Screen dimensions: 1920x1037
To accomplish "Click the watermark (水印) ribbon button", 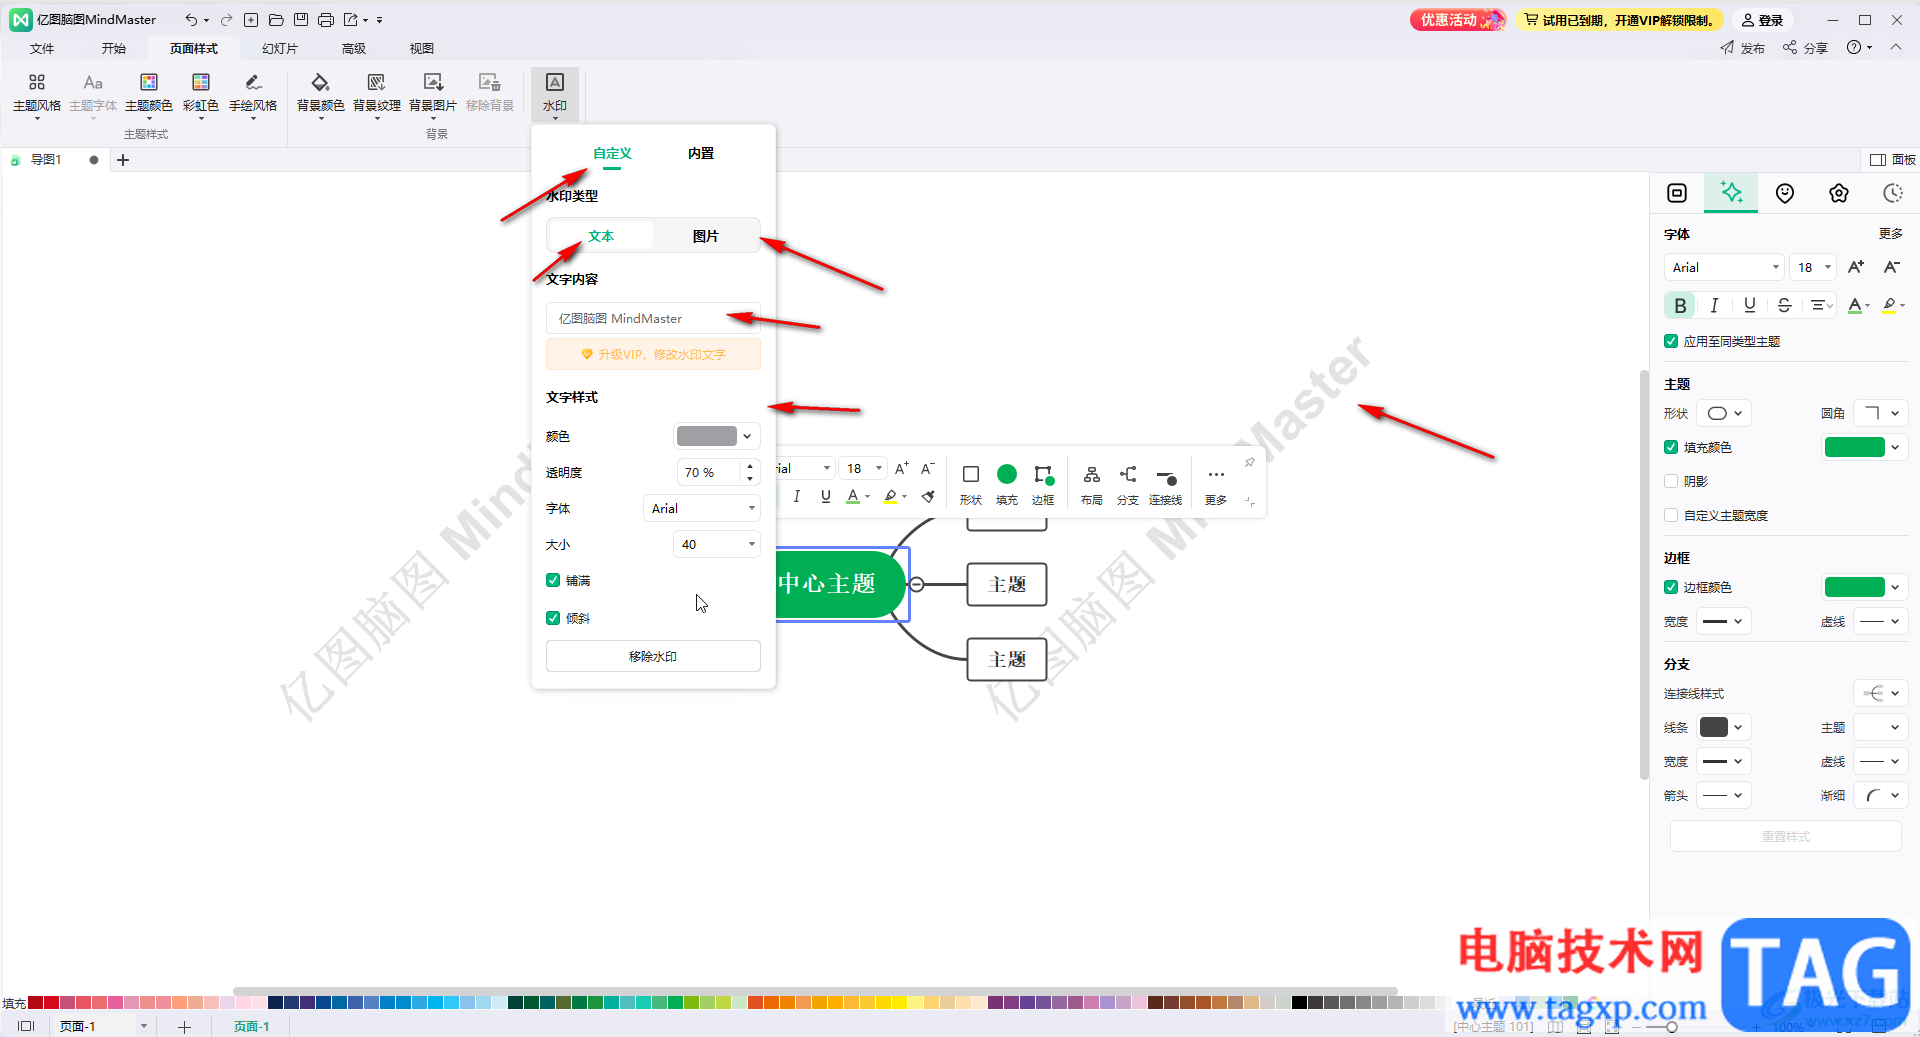I will pyautogui.click(x=555, y=93).
